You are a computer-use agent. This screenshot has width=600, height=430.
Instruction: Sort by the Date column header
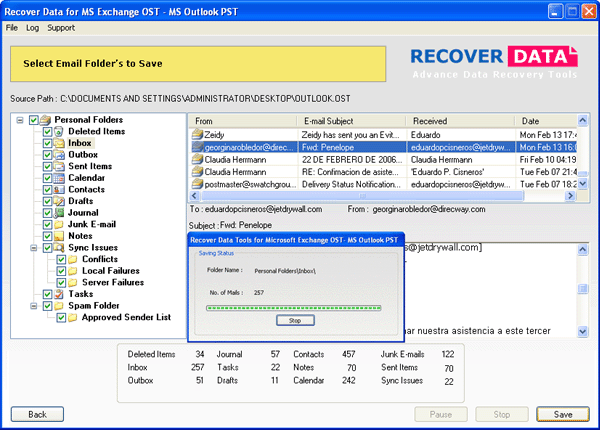tap(546, 121)
